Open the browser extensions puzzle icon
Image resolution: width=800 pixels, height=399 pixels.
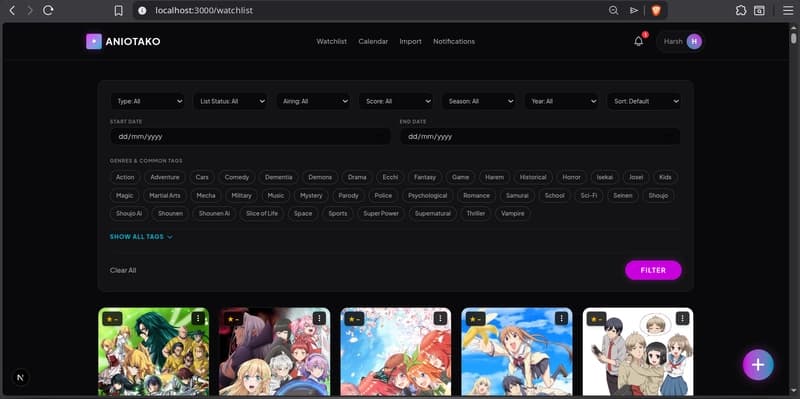click(741, 10)
